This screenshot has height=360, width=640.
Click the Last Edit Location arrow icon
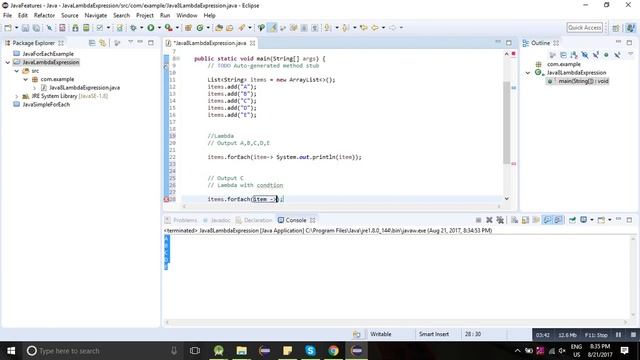363,28
